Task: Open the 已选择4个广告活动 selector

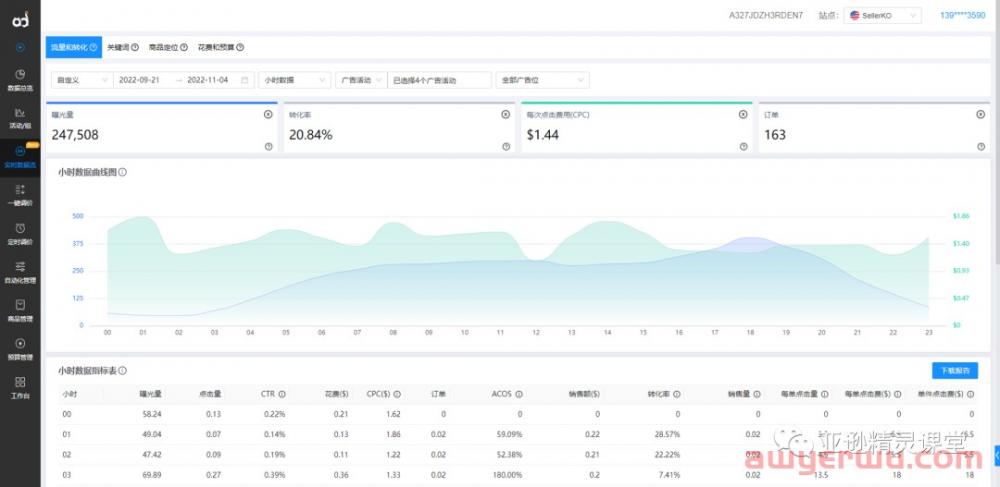Action: click(x=439, y=80)
